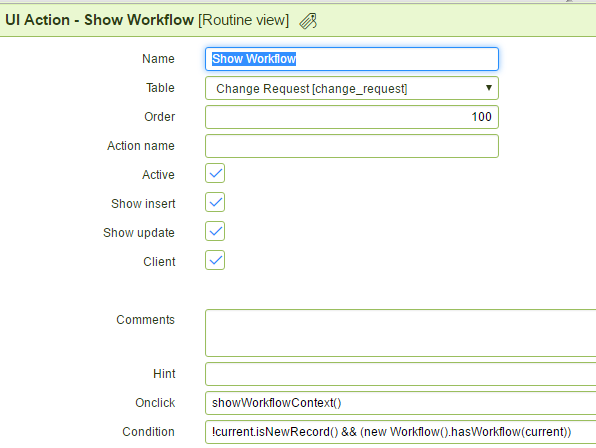Click the Onclick field with showWorkflowContext()

401,403
